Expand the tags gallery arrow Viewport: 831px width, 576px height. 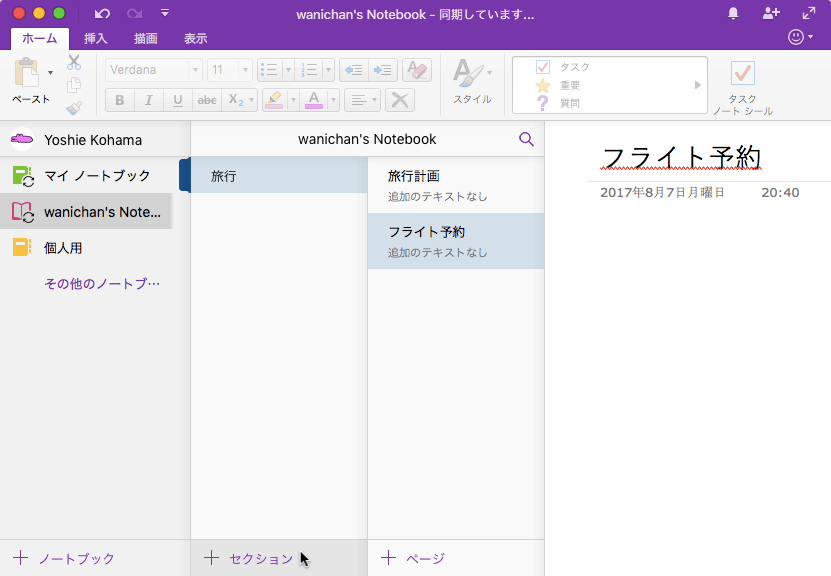point(698,85)
